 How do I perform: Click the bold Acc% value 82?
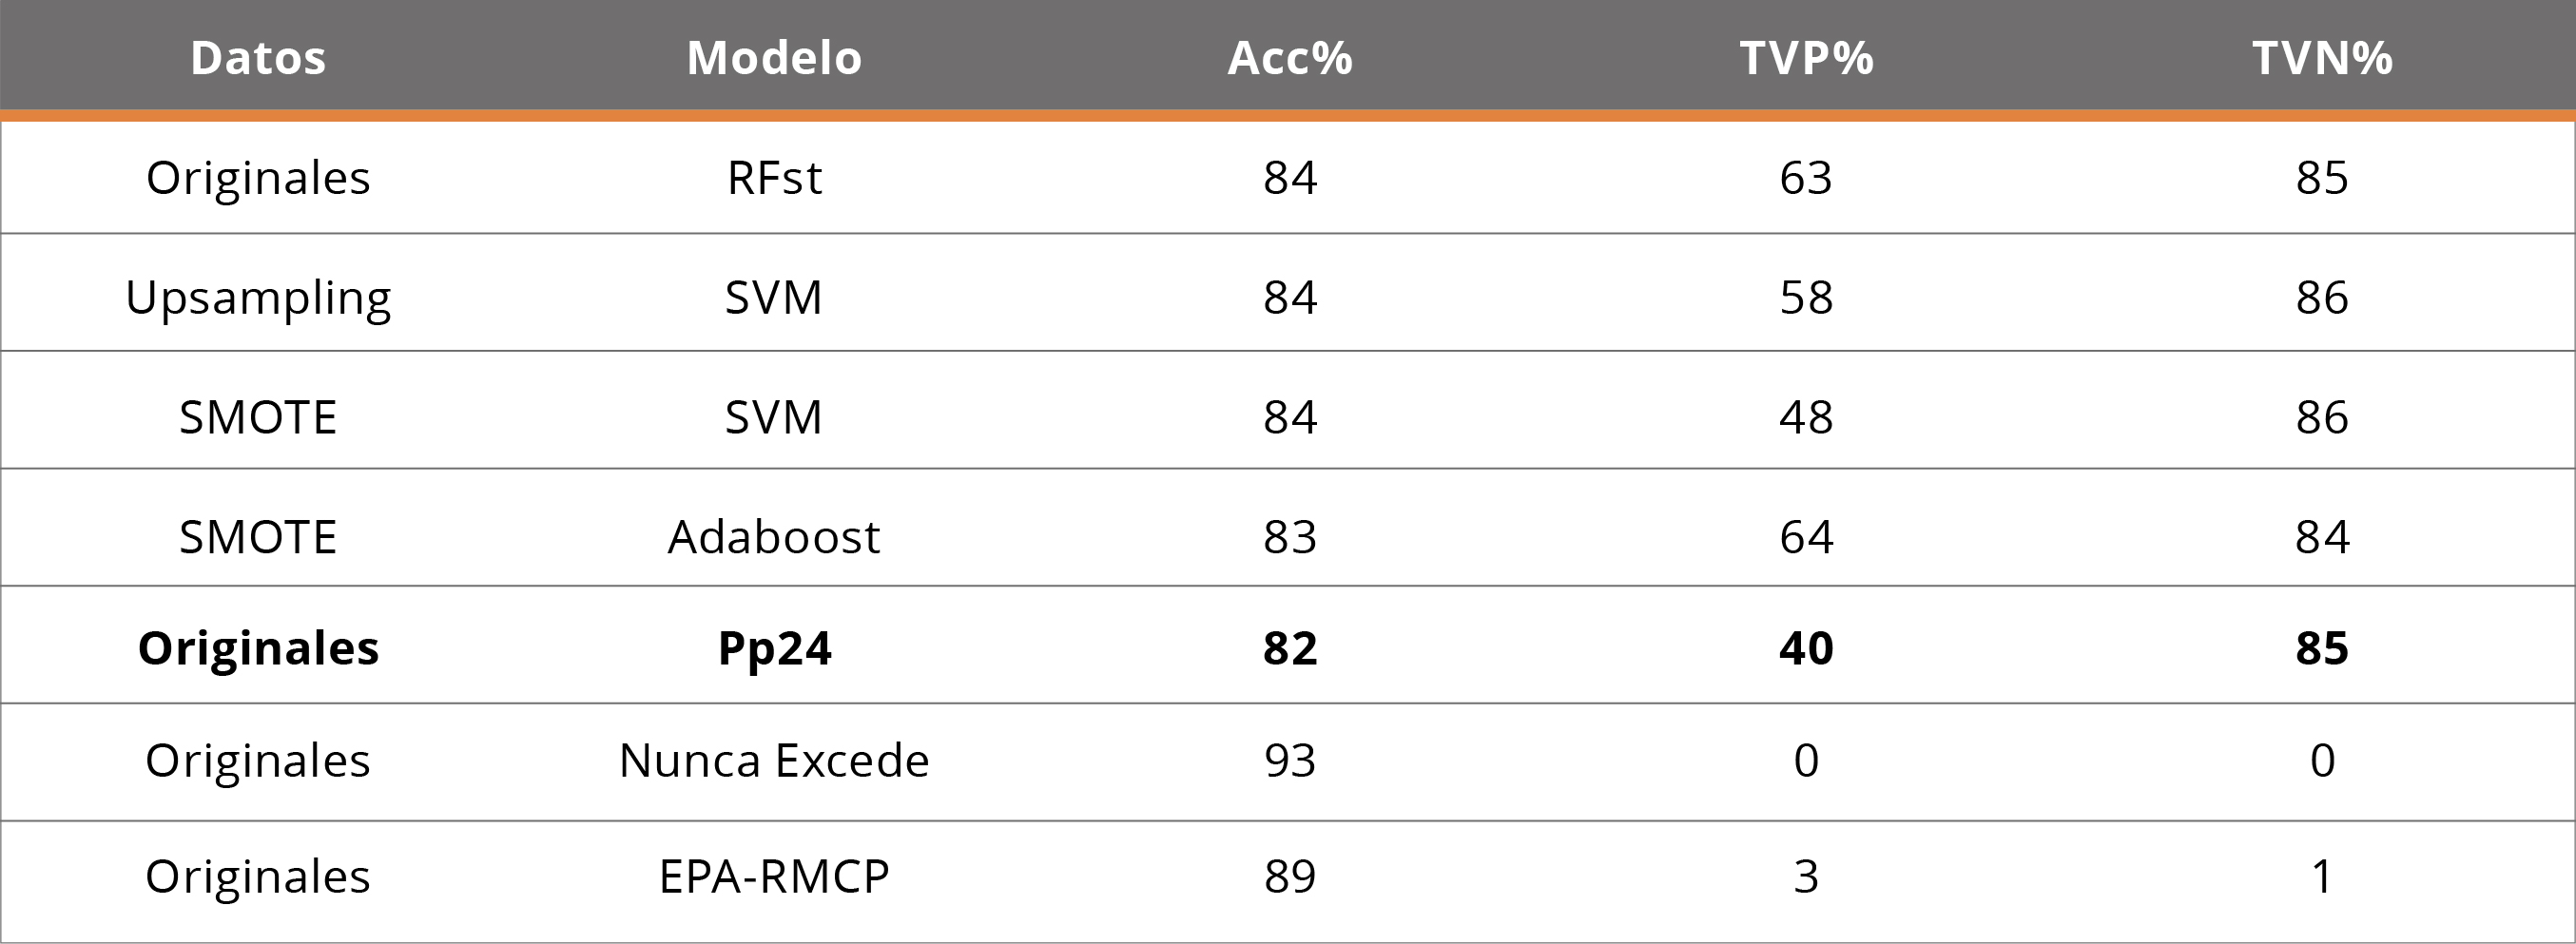click(x=1290, y=648)
